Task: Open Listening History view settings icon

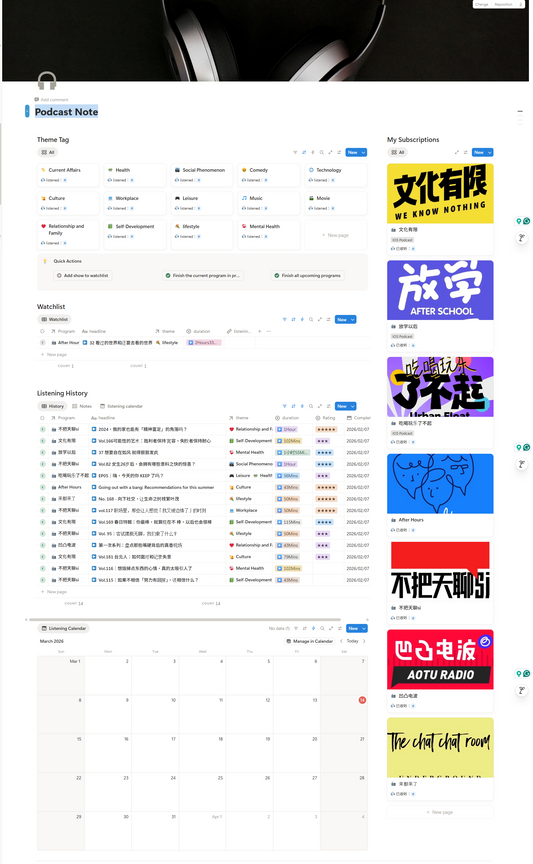Action: 329,406
